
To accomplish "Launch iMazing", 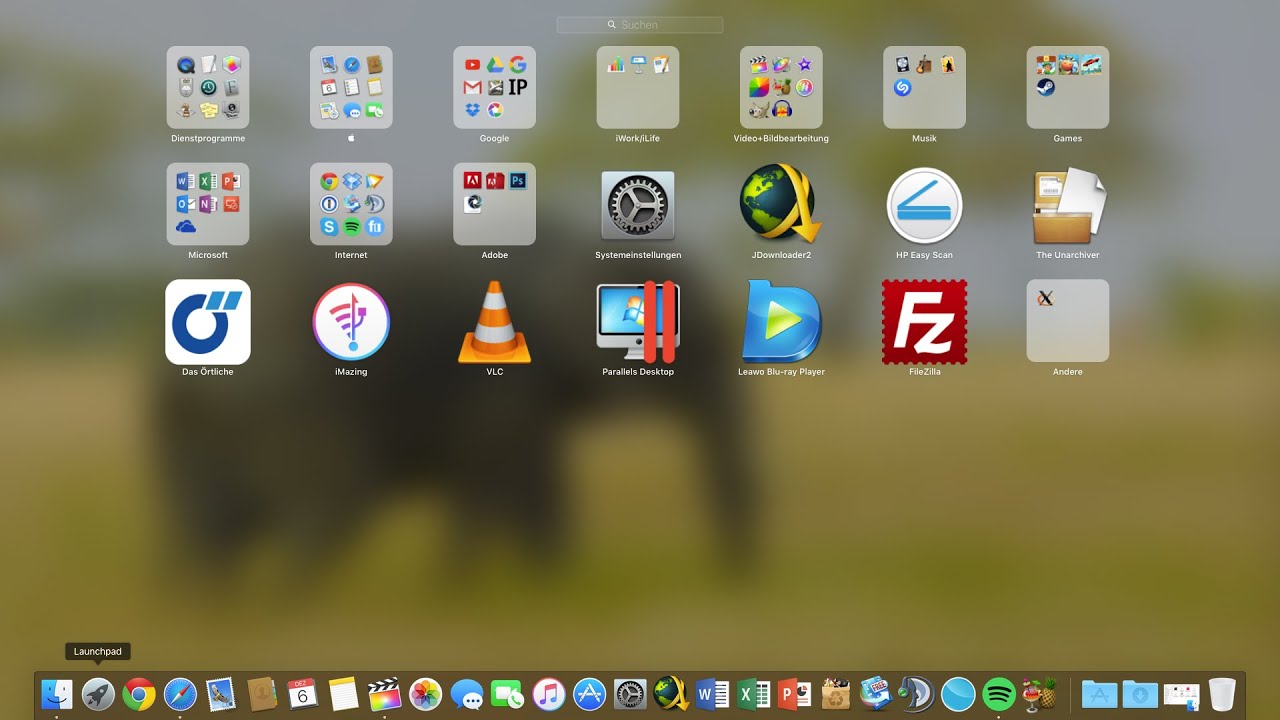I will pos(351,322).
